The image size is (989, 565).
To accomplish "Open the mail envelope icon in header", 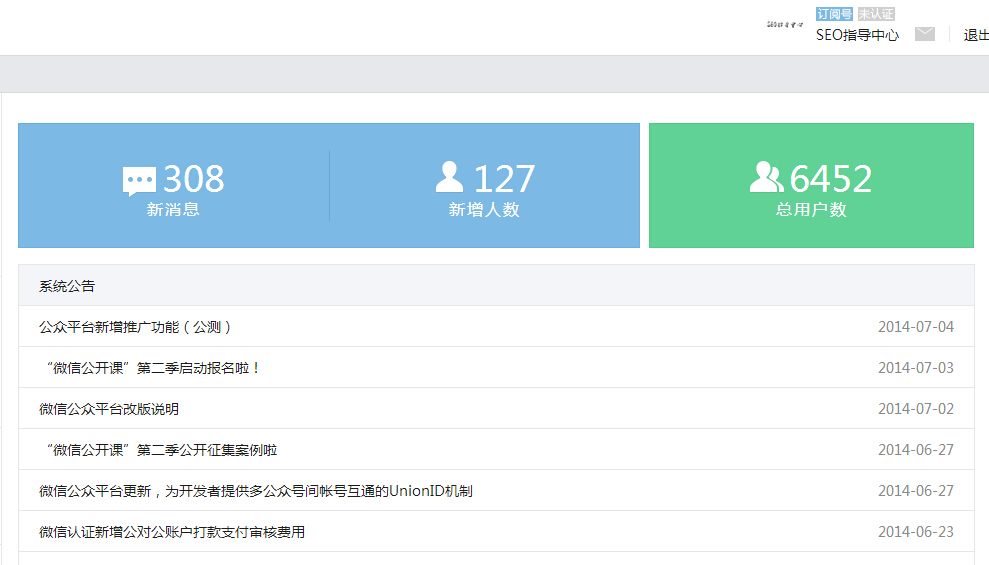I will pos(925,34).
